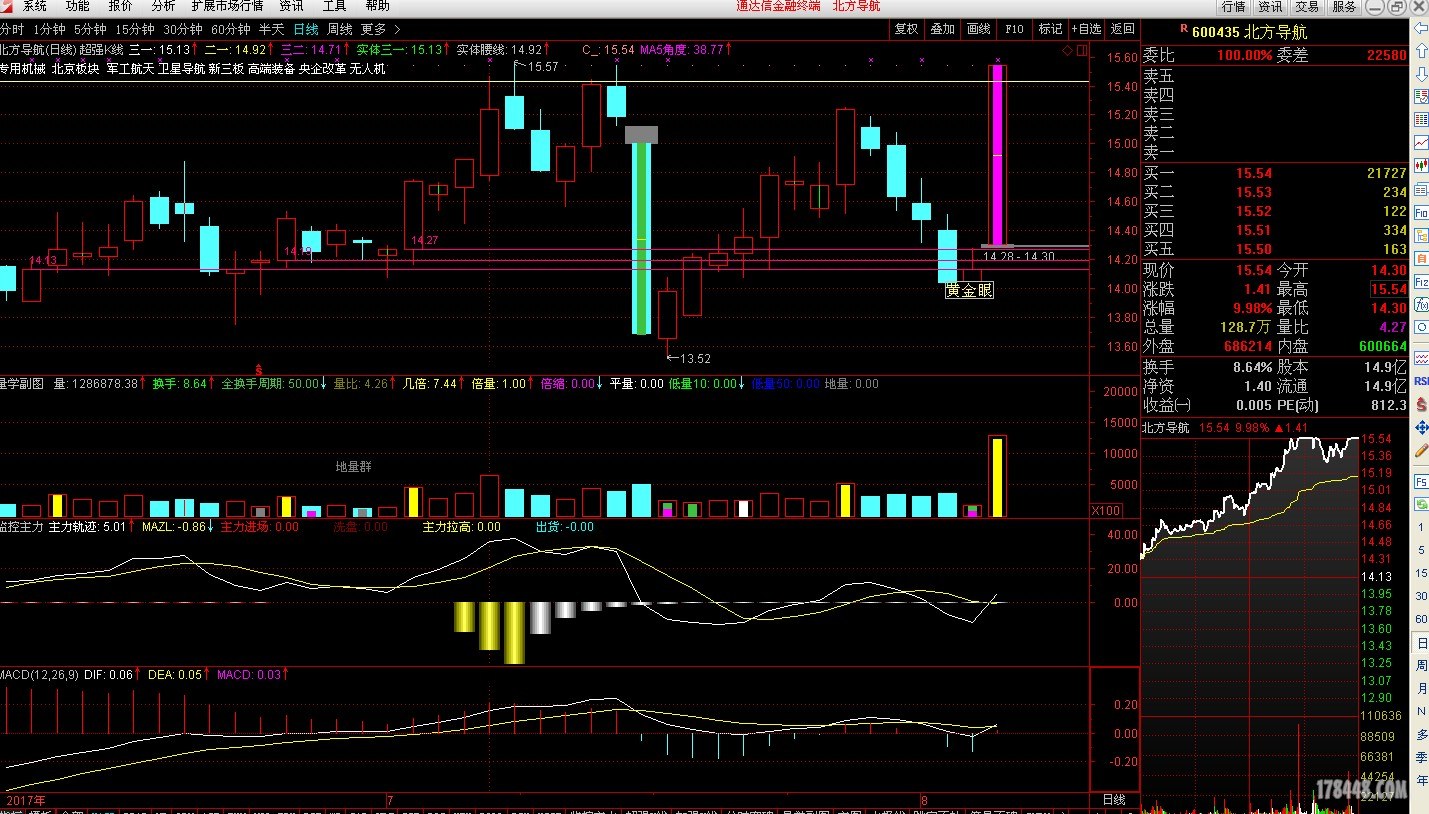Open the 工具 menu
The height and width of the screenshot is (814, 1429).
pos(334,6)
